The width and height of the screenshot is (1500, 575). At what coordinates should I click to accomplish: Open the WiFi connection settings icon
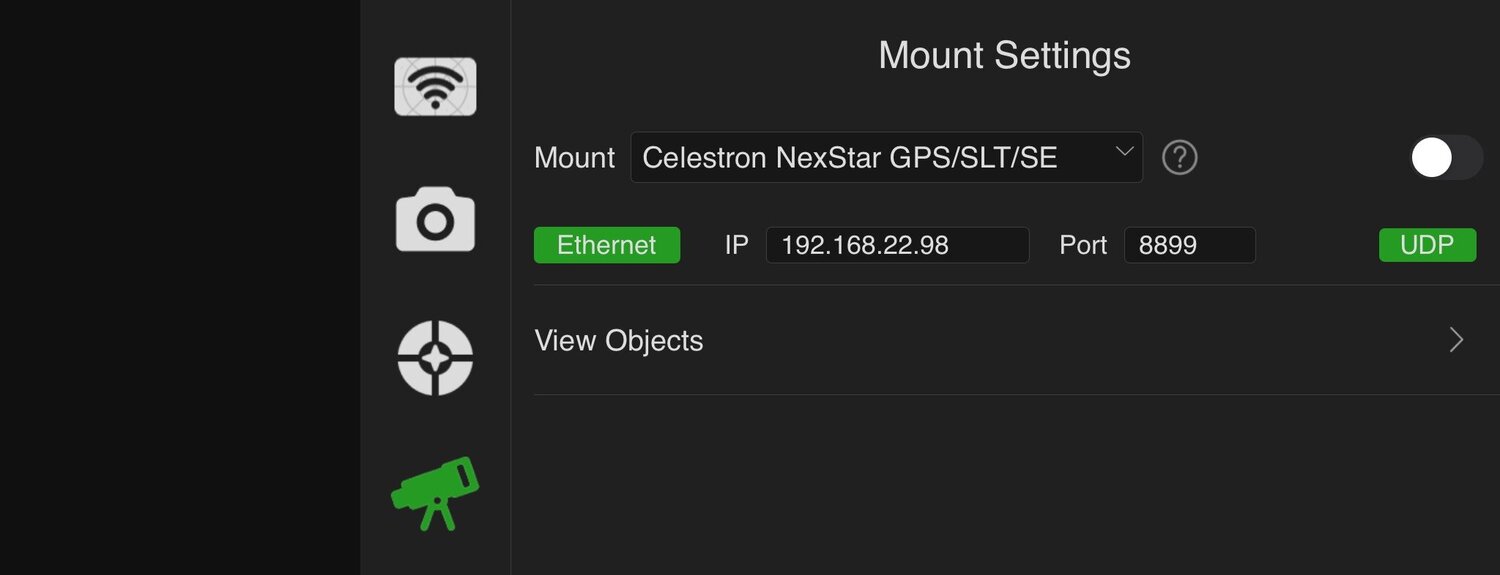[x=435, y=87]
